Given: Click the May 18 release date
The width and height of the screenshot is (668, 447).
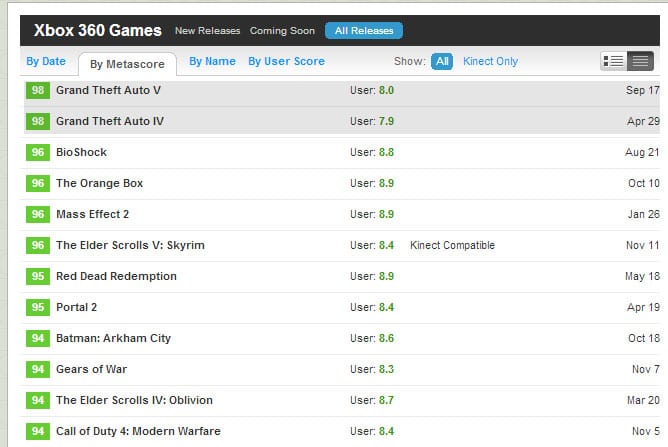Looking at the screenshot, I should [x=642, y=276].
